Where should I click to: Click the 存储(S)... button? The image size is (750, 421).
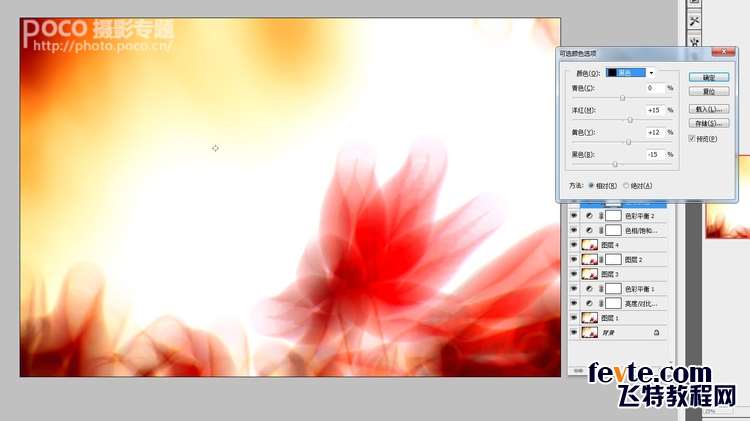click(x=709, y=123)
